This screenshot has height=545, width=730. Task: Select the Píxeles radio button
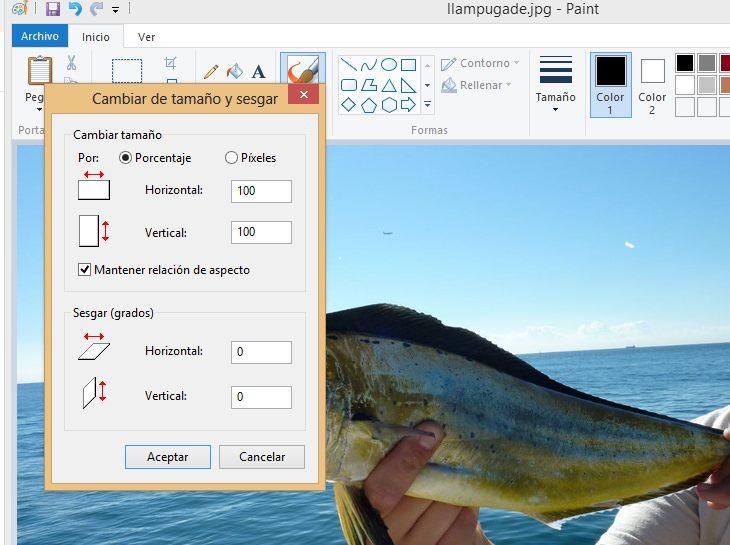(231, 158)
